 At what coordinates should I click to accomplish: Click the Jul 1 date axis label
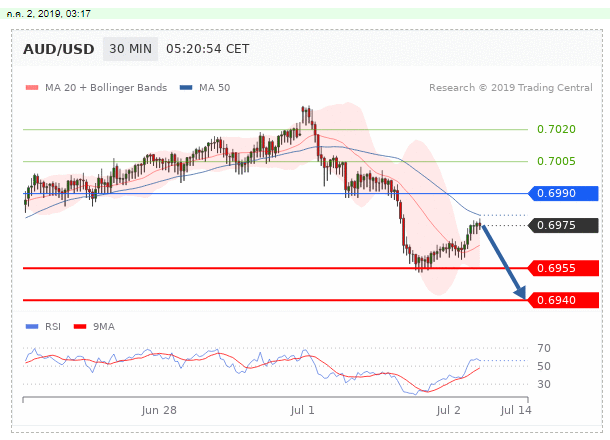[302, 410]
